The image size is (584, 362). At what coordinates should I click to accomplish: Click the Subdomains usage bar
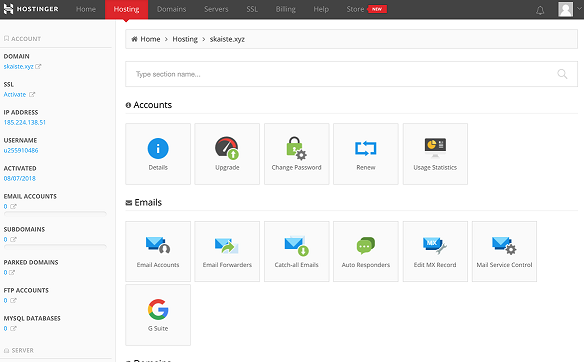[x=55, y=247]
